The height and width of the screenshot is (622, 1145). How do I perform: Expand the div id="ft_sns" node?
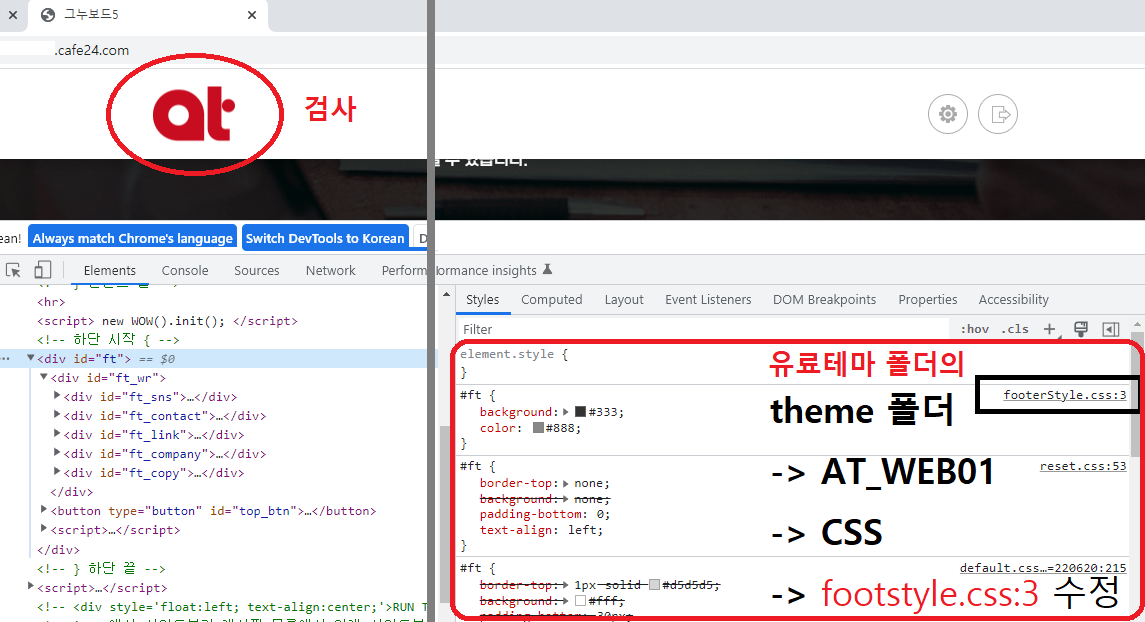pos(57,396)
